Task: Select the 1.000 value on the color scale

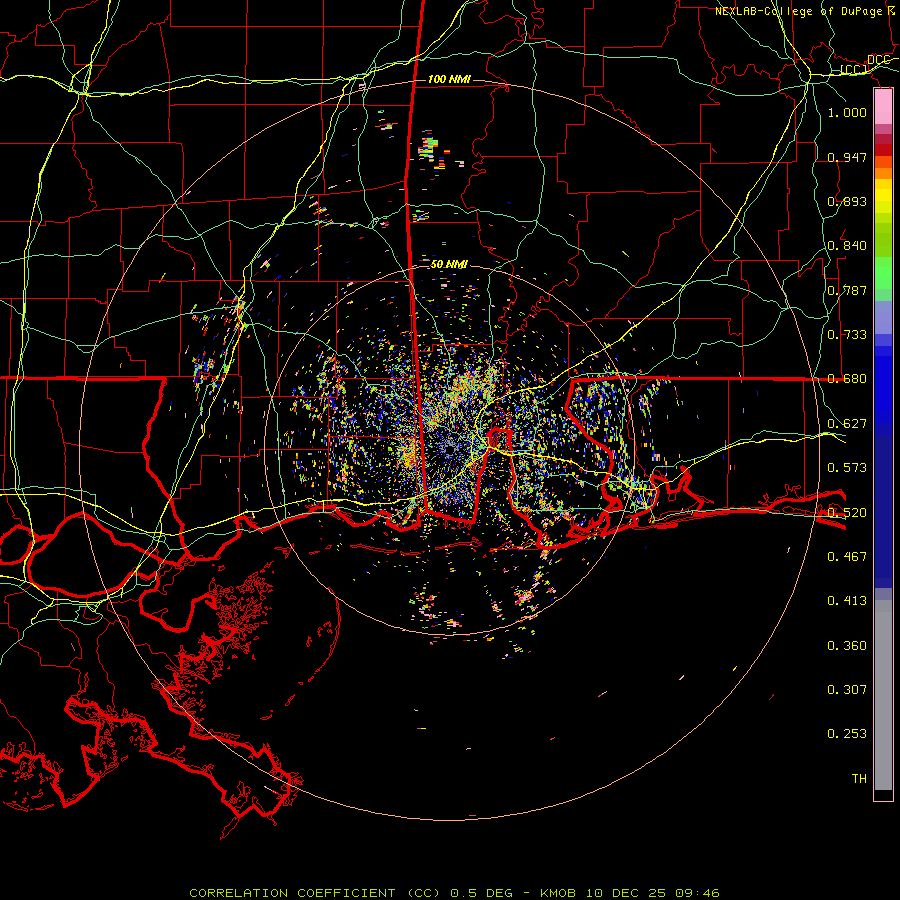Action: [847, 112]
